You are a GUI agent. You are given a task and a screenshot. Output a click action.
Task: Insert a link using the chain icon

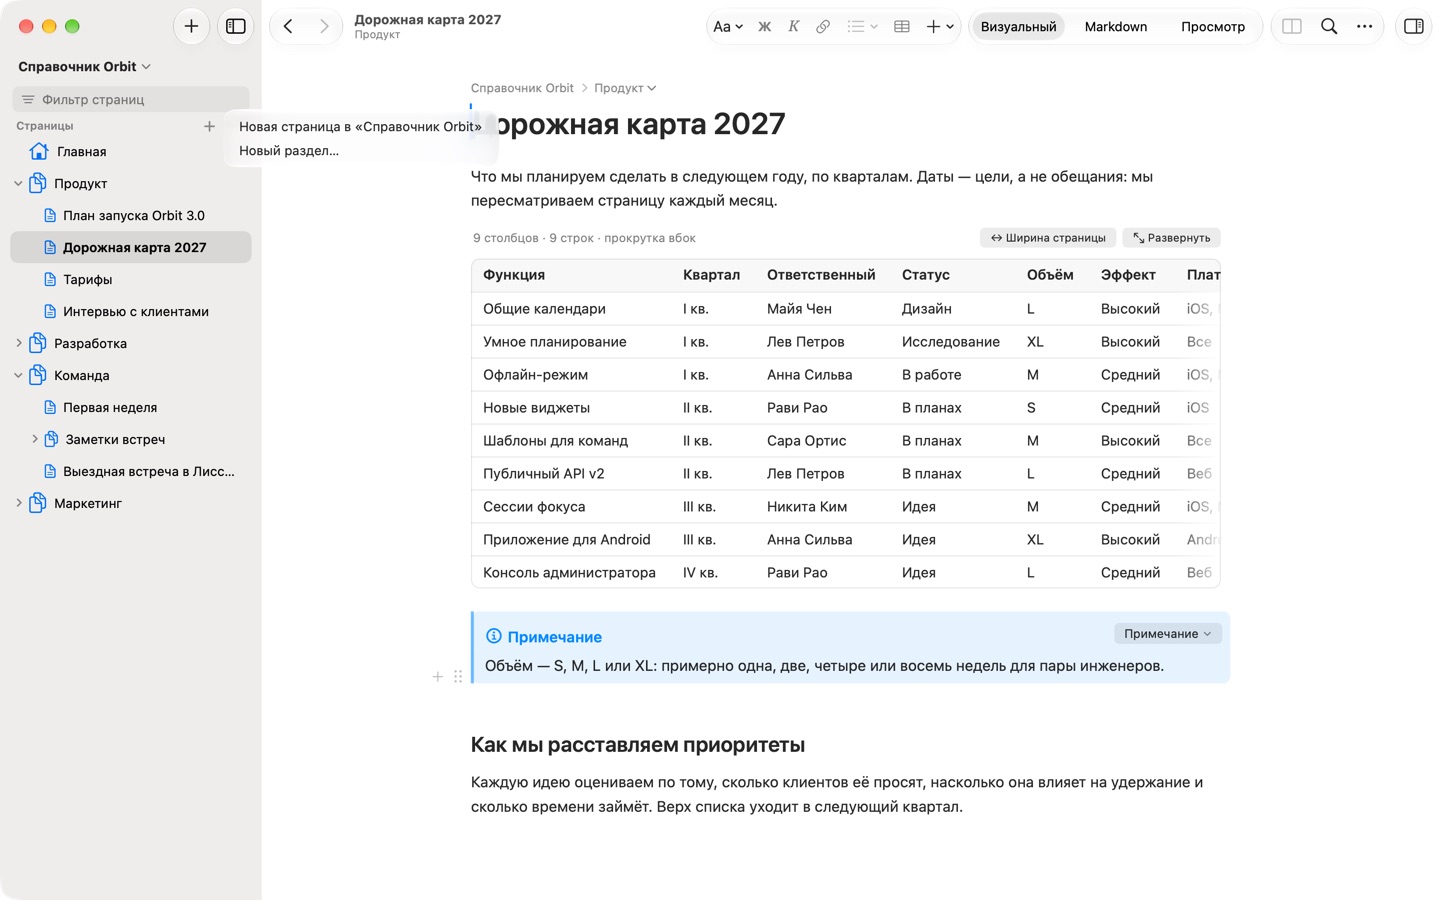tap(823, 27)
